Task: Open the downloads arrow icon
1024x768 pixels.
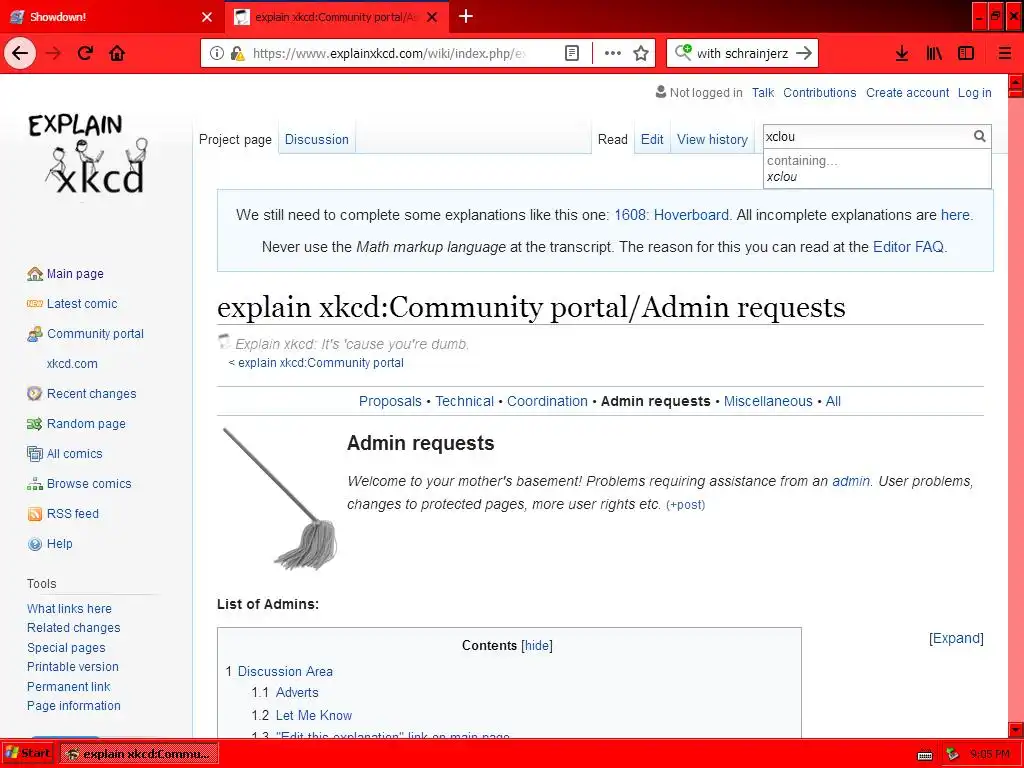Action: [902, 54]
